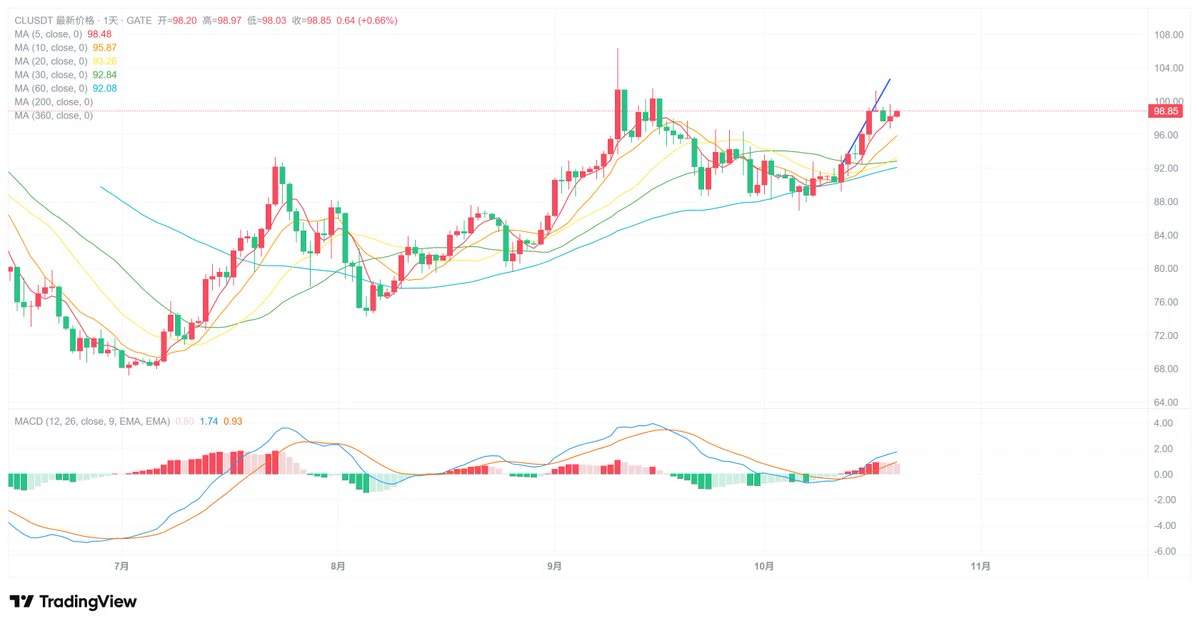The height and width of the screenshot is (626, 1199).
Task: Click the 11月 label on the time axis
Action: [x=980, y=566]
